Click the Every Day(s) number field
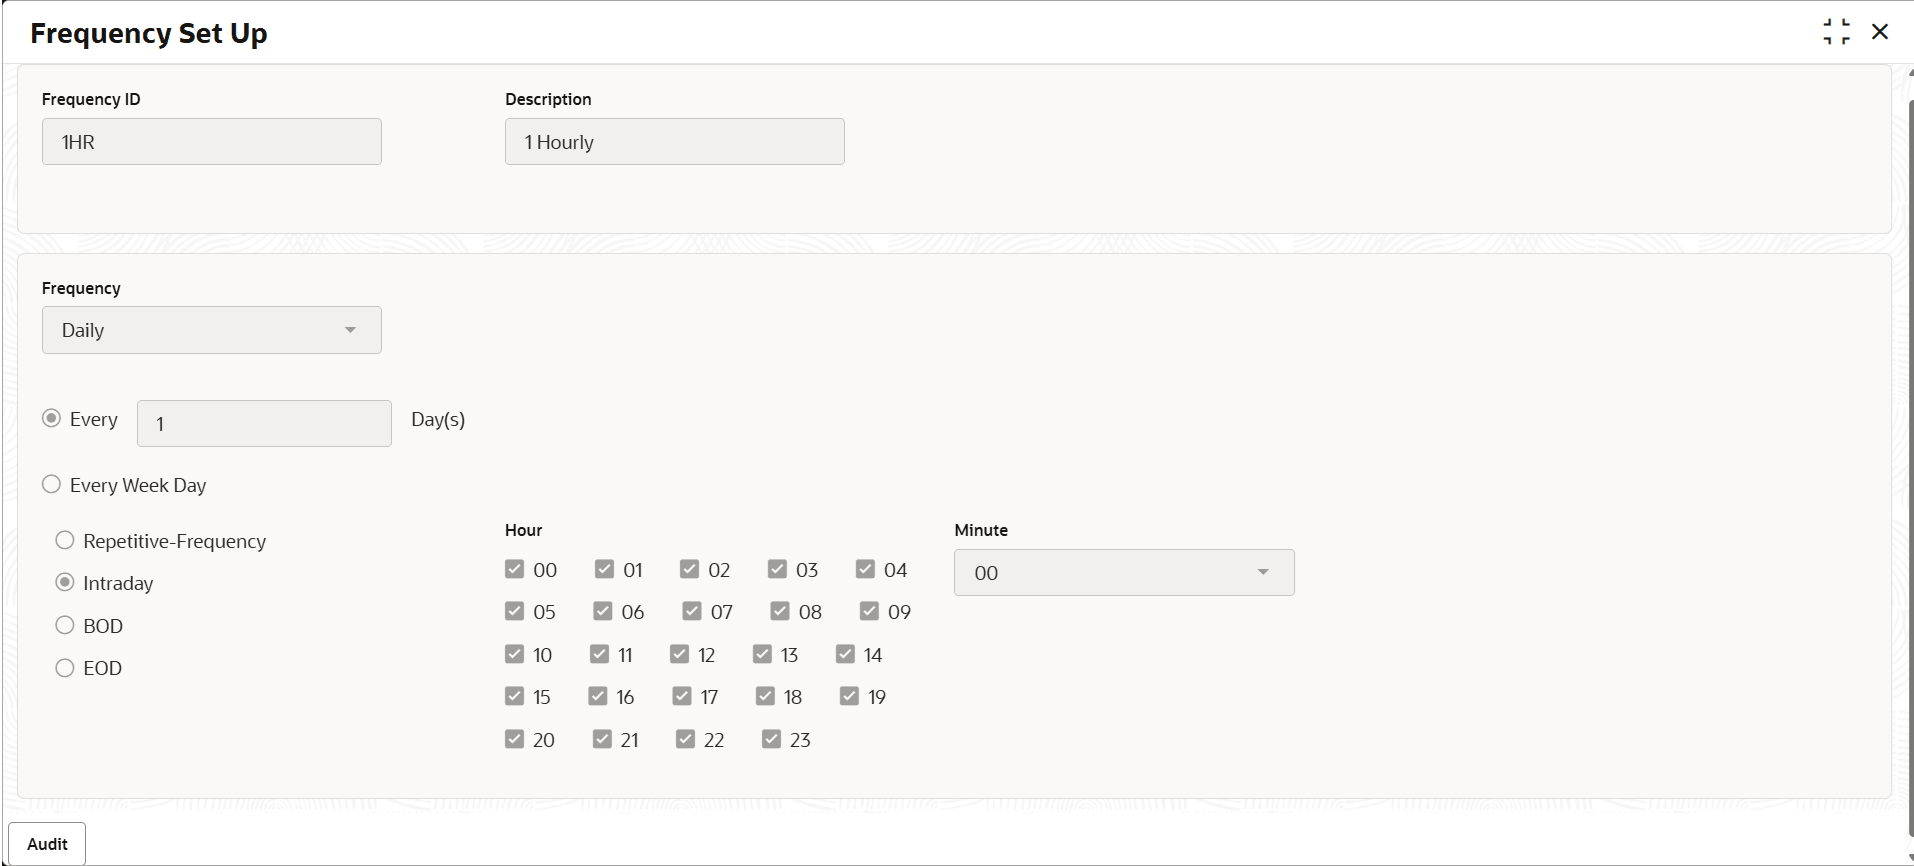The width and height of the screenshot is (1914, 866). point(264,424)
